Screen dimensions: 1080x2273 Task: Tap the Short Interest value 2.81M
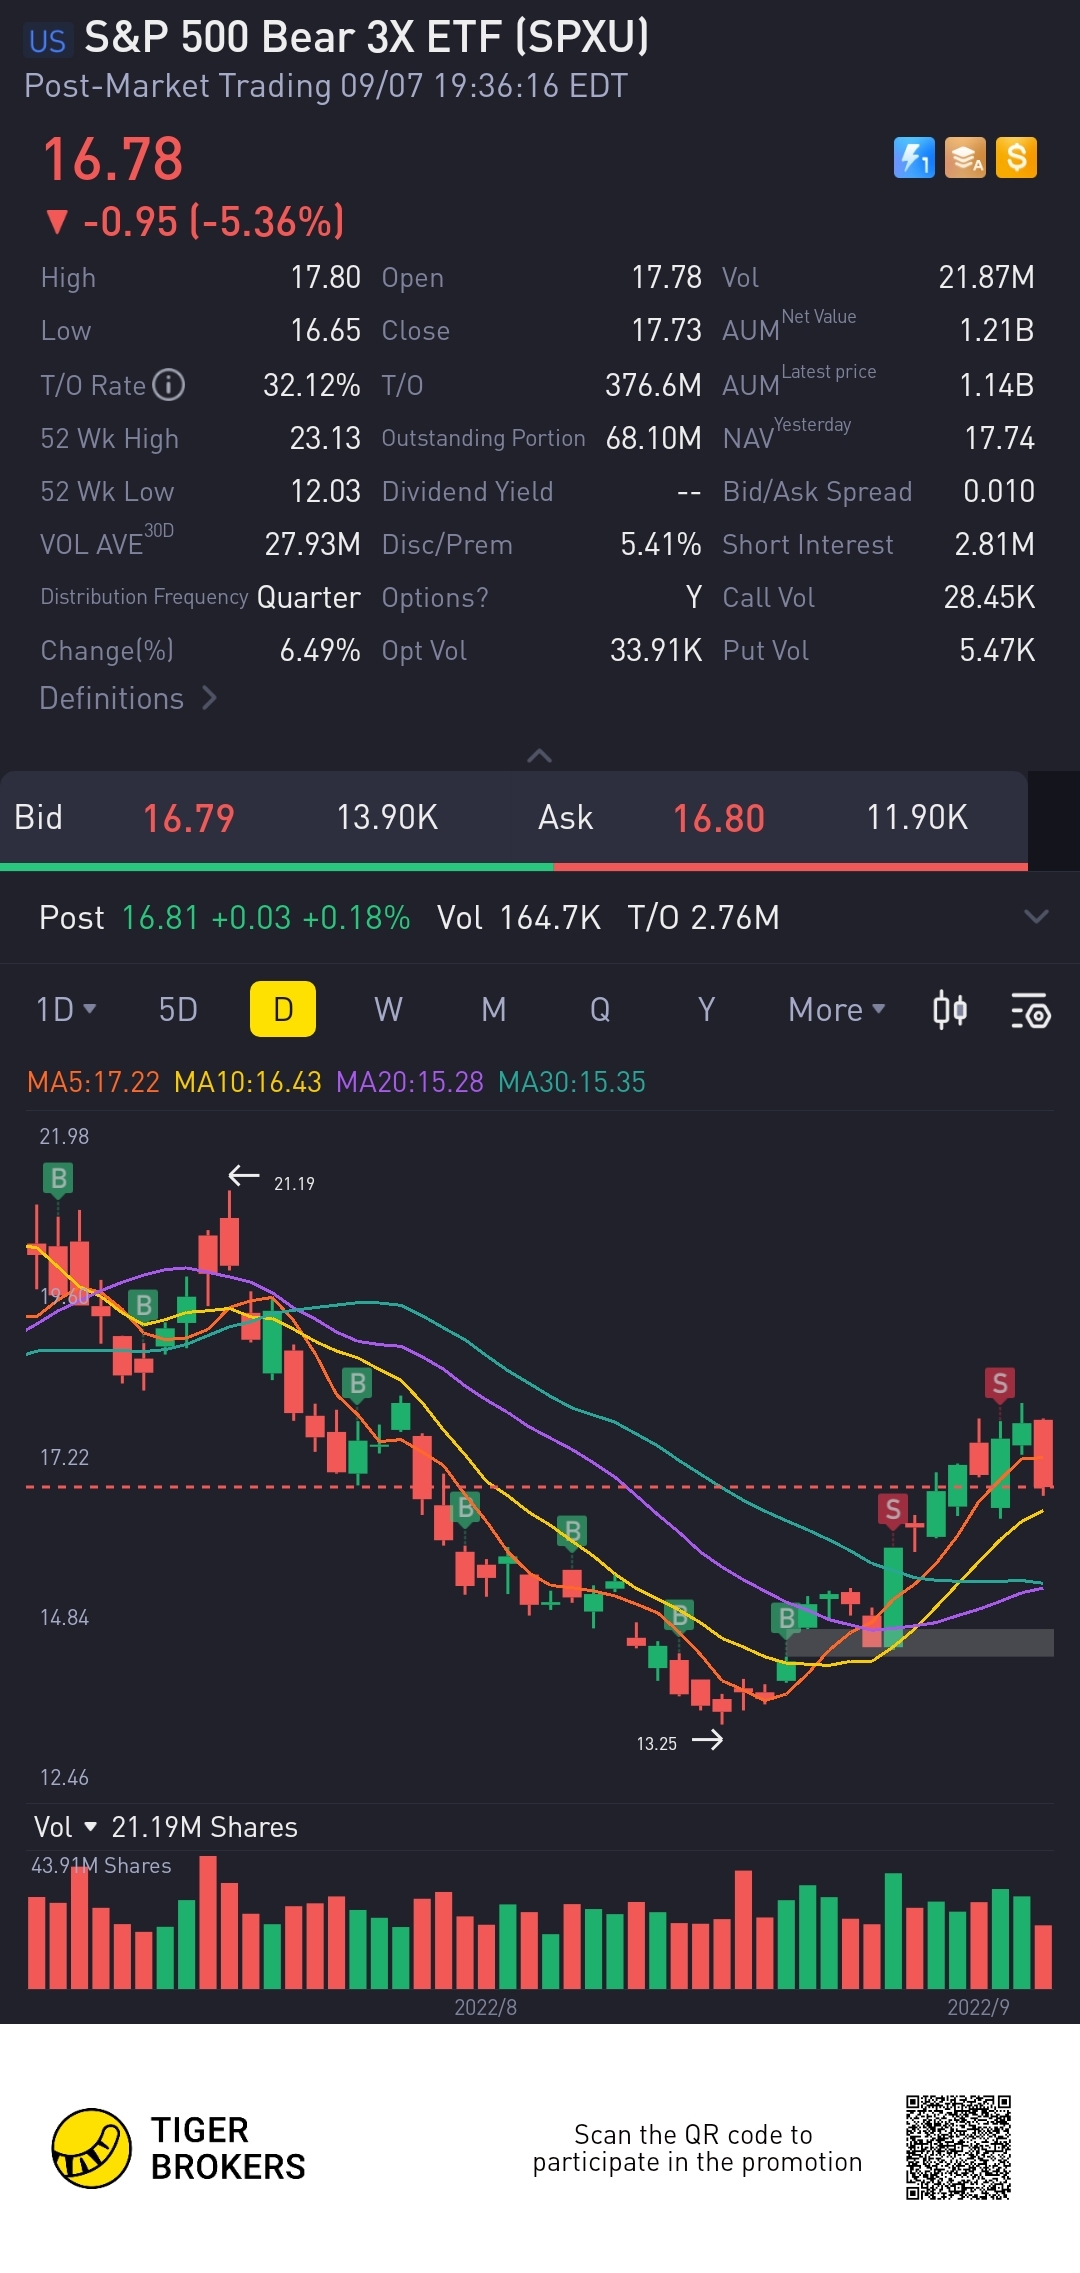tap(994, 544)
